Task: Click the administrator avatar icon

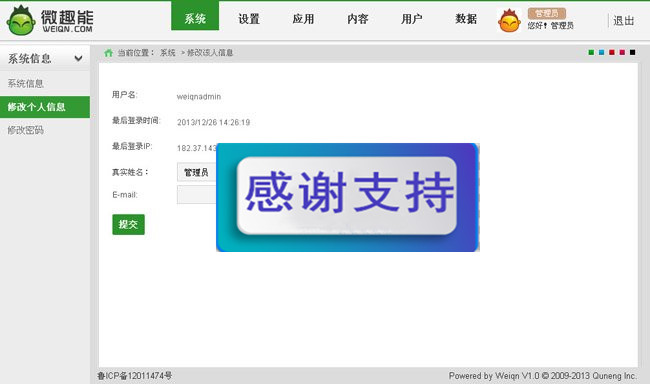Action: pyautogui.click(x=509, y=20)
